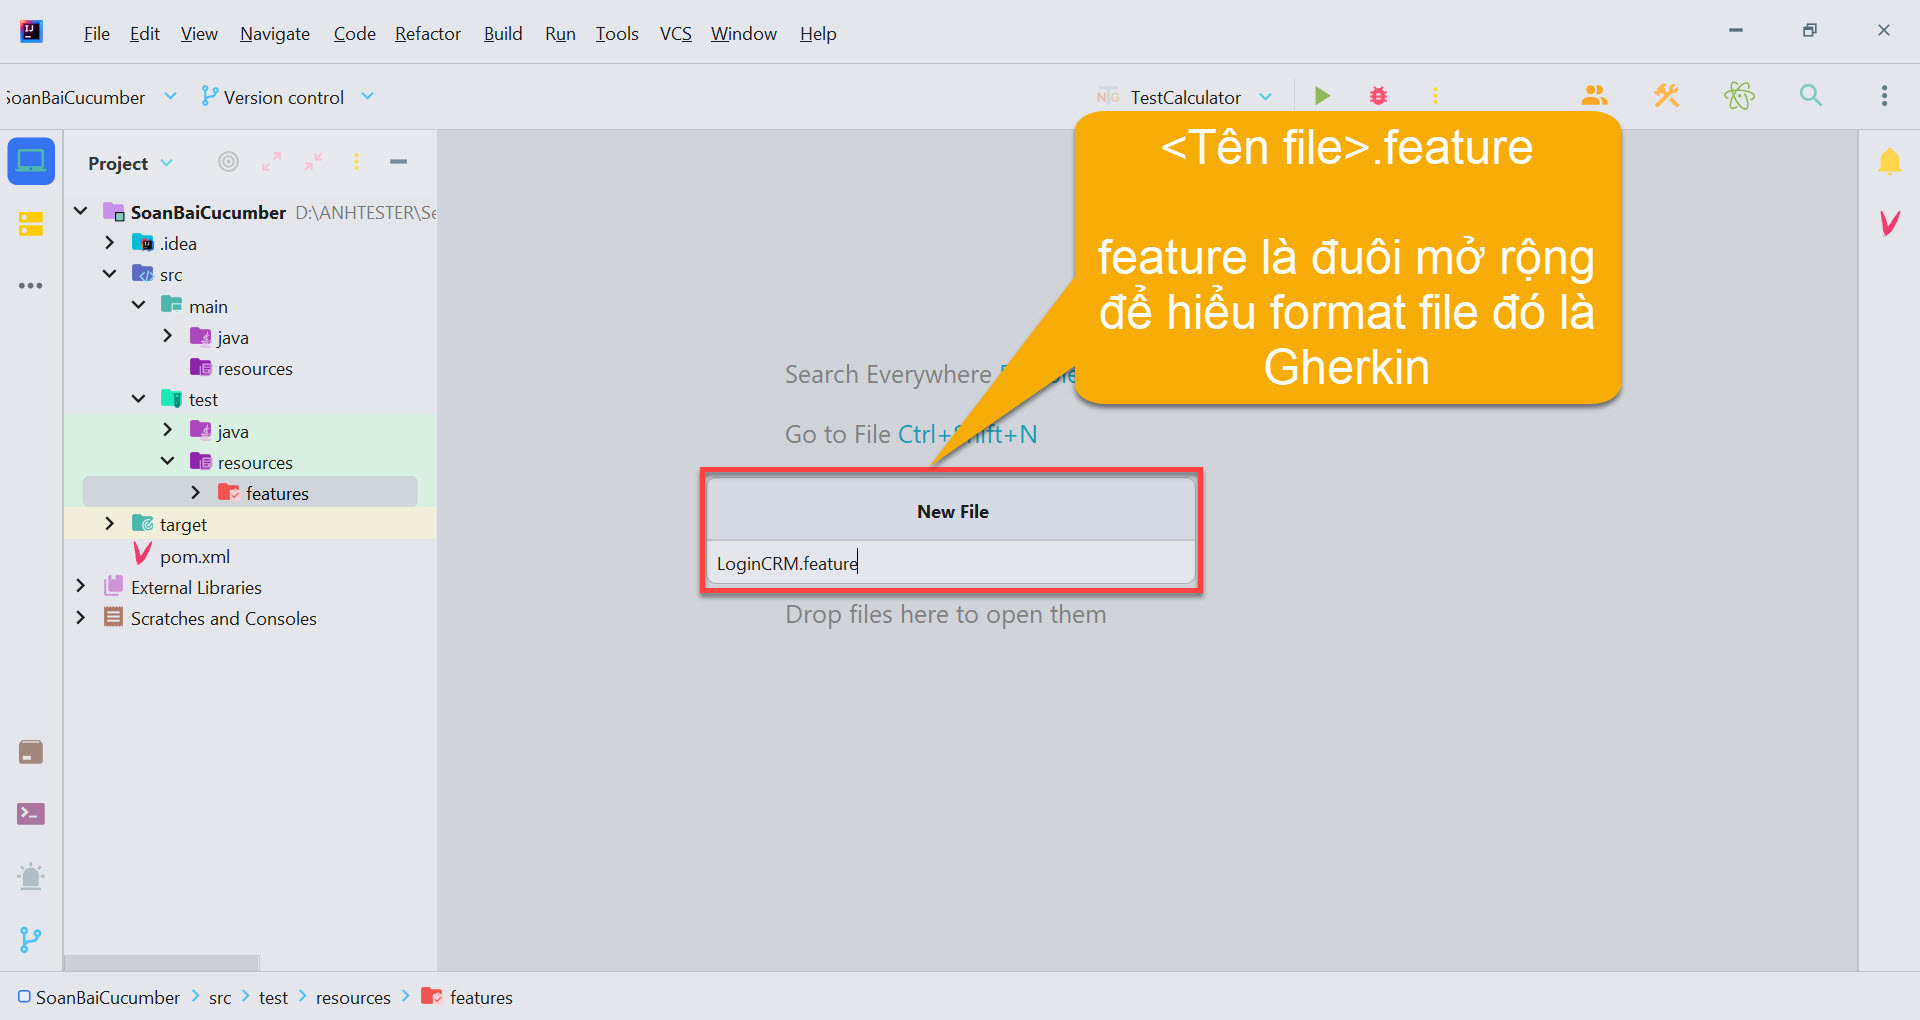Open the Notifications bell
The height and width of the screenshot is (1020, 1920).
(1889, 161)
